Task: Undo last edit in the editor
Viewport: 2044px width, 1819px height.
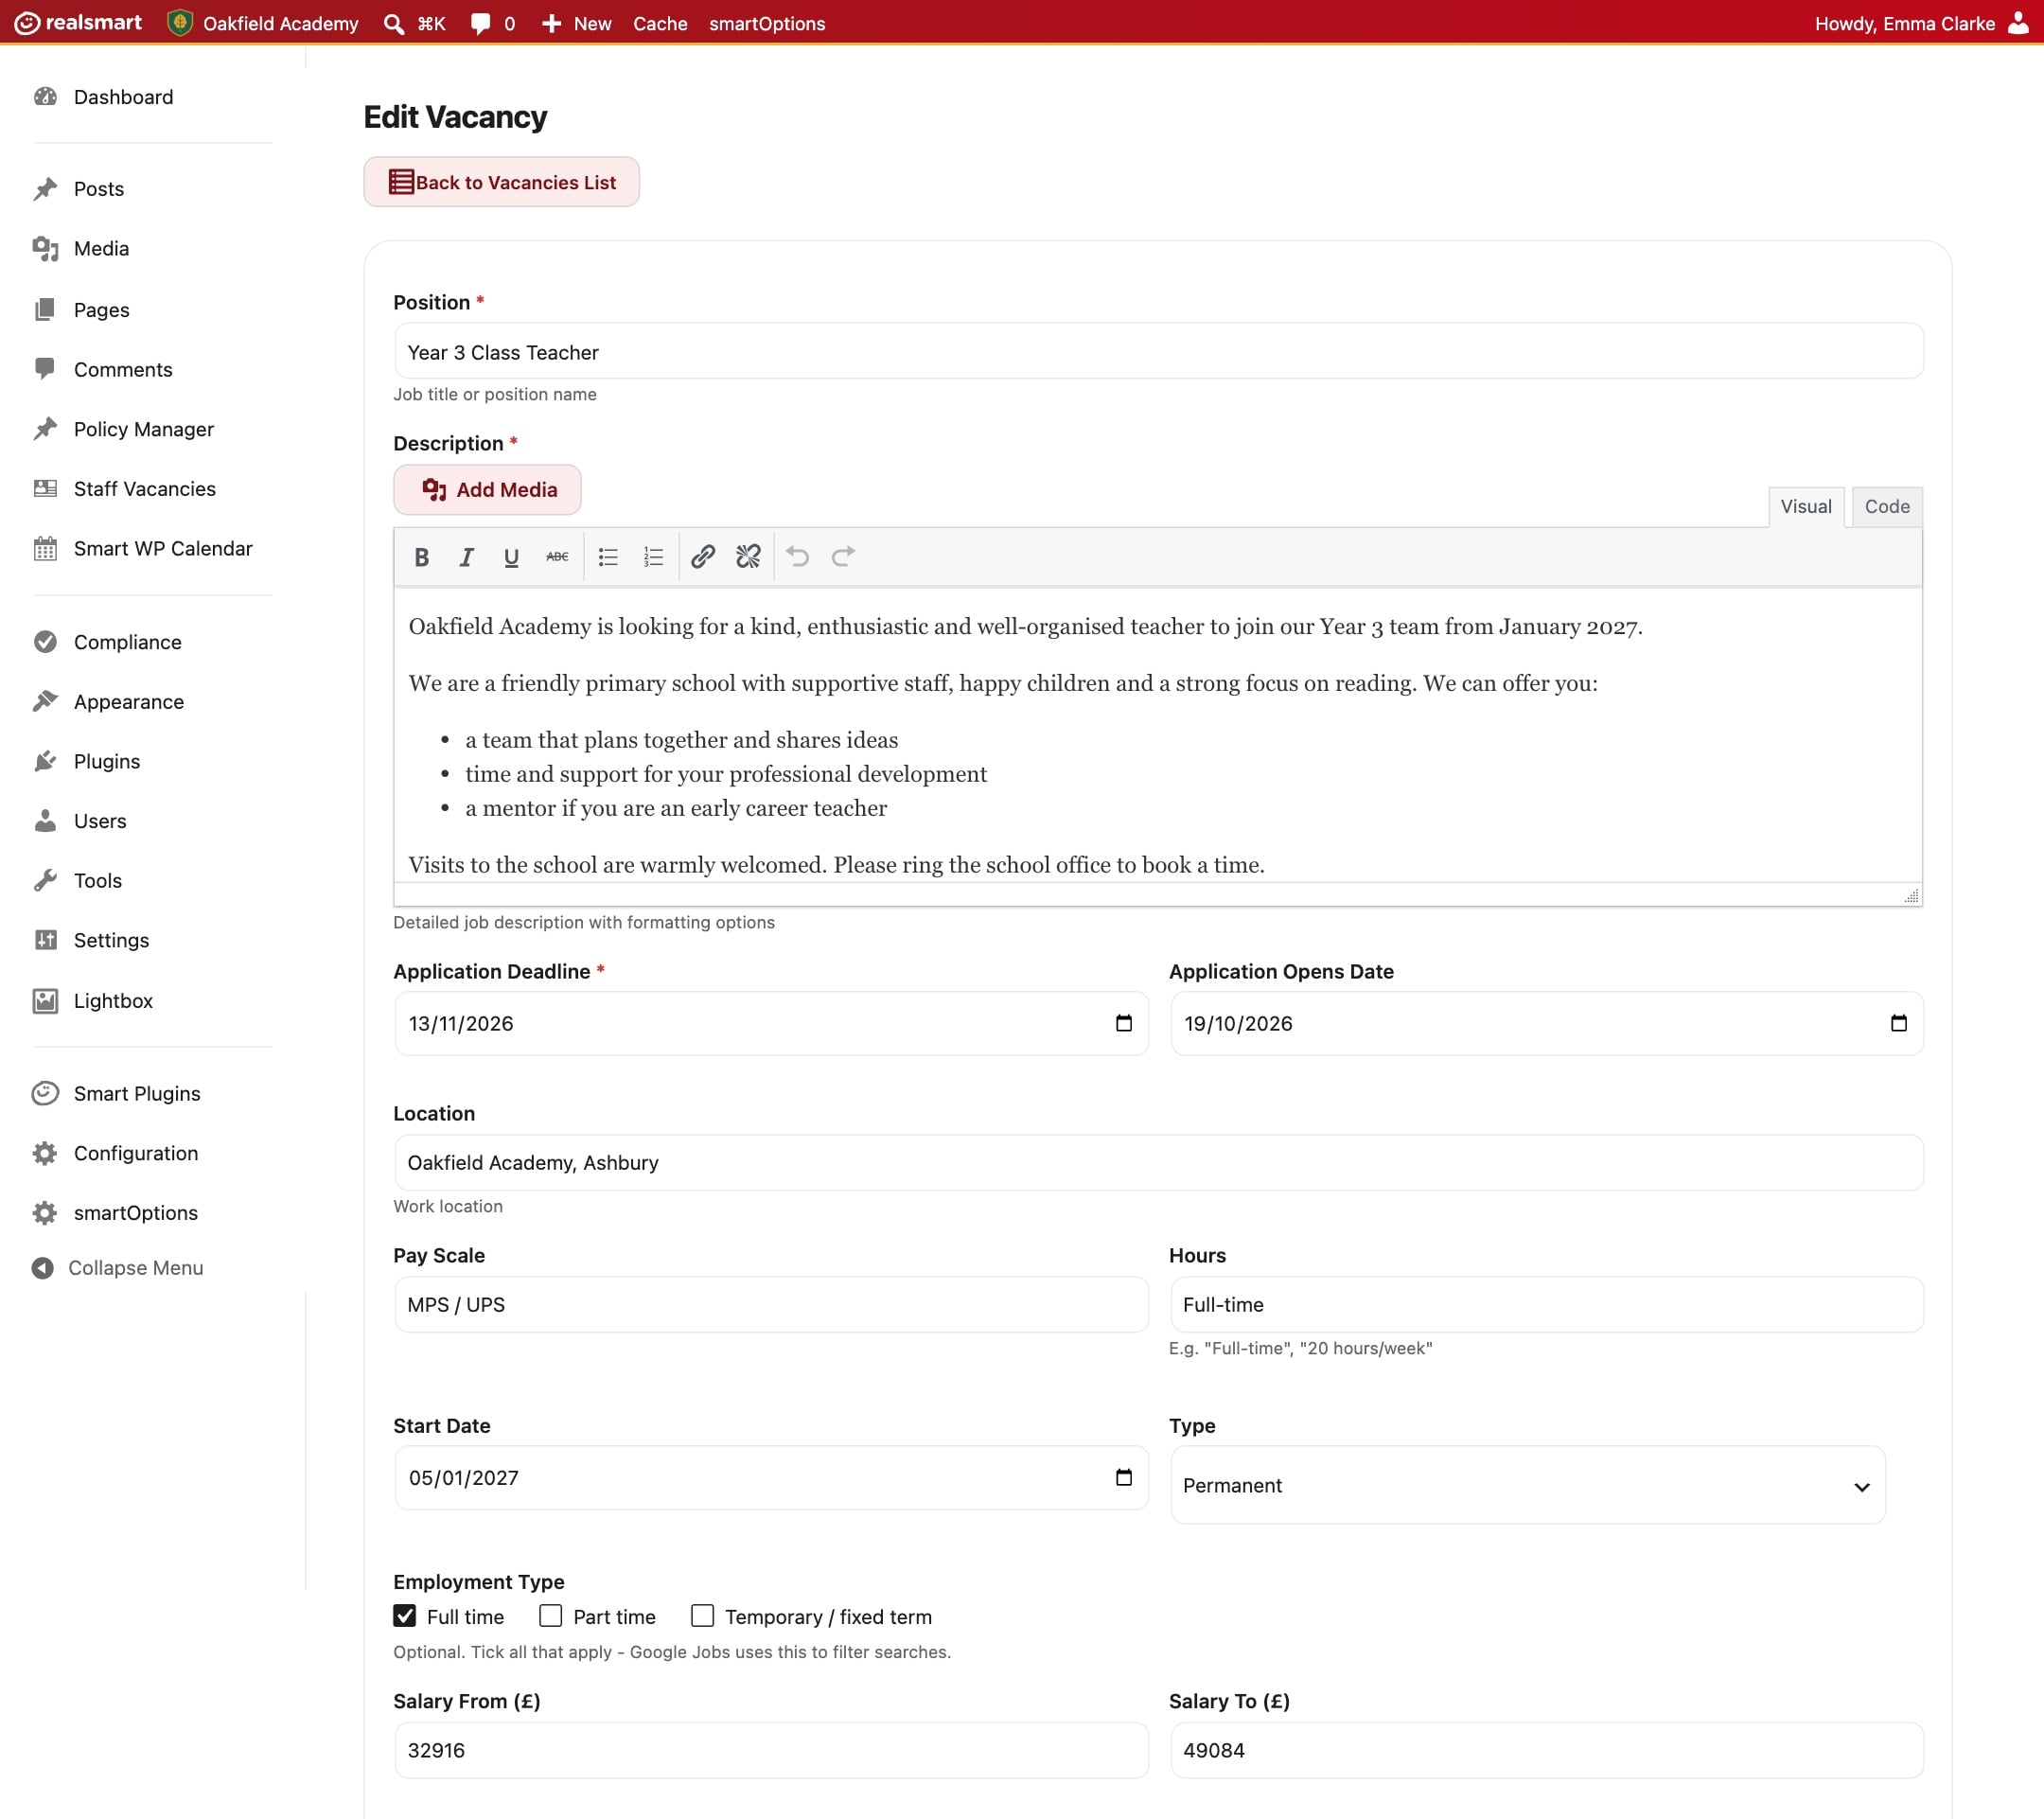Action: point(798,557)
